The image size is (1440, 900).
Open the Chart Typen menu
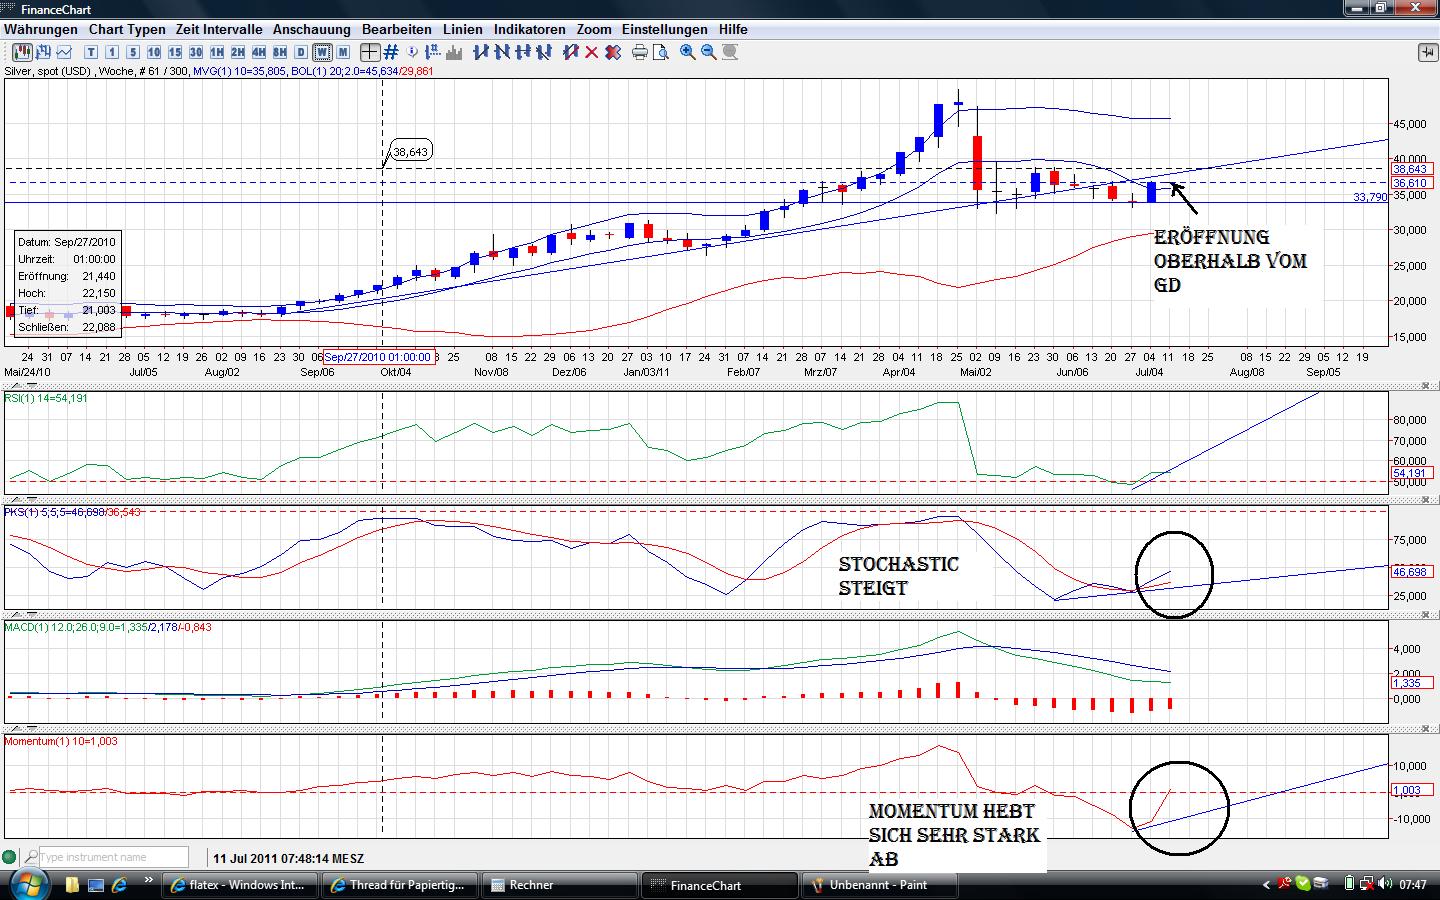pos(127,30)
